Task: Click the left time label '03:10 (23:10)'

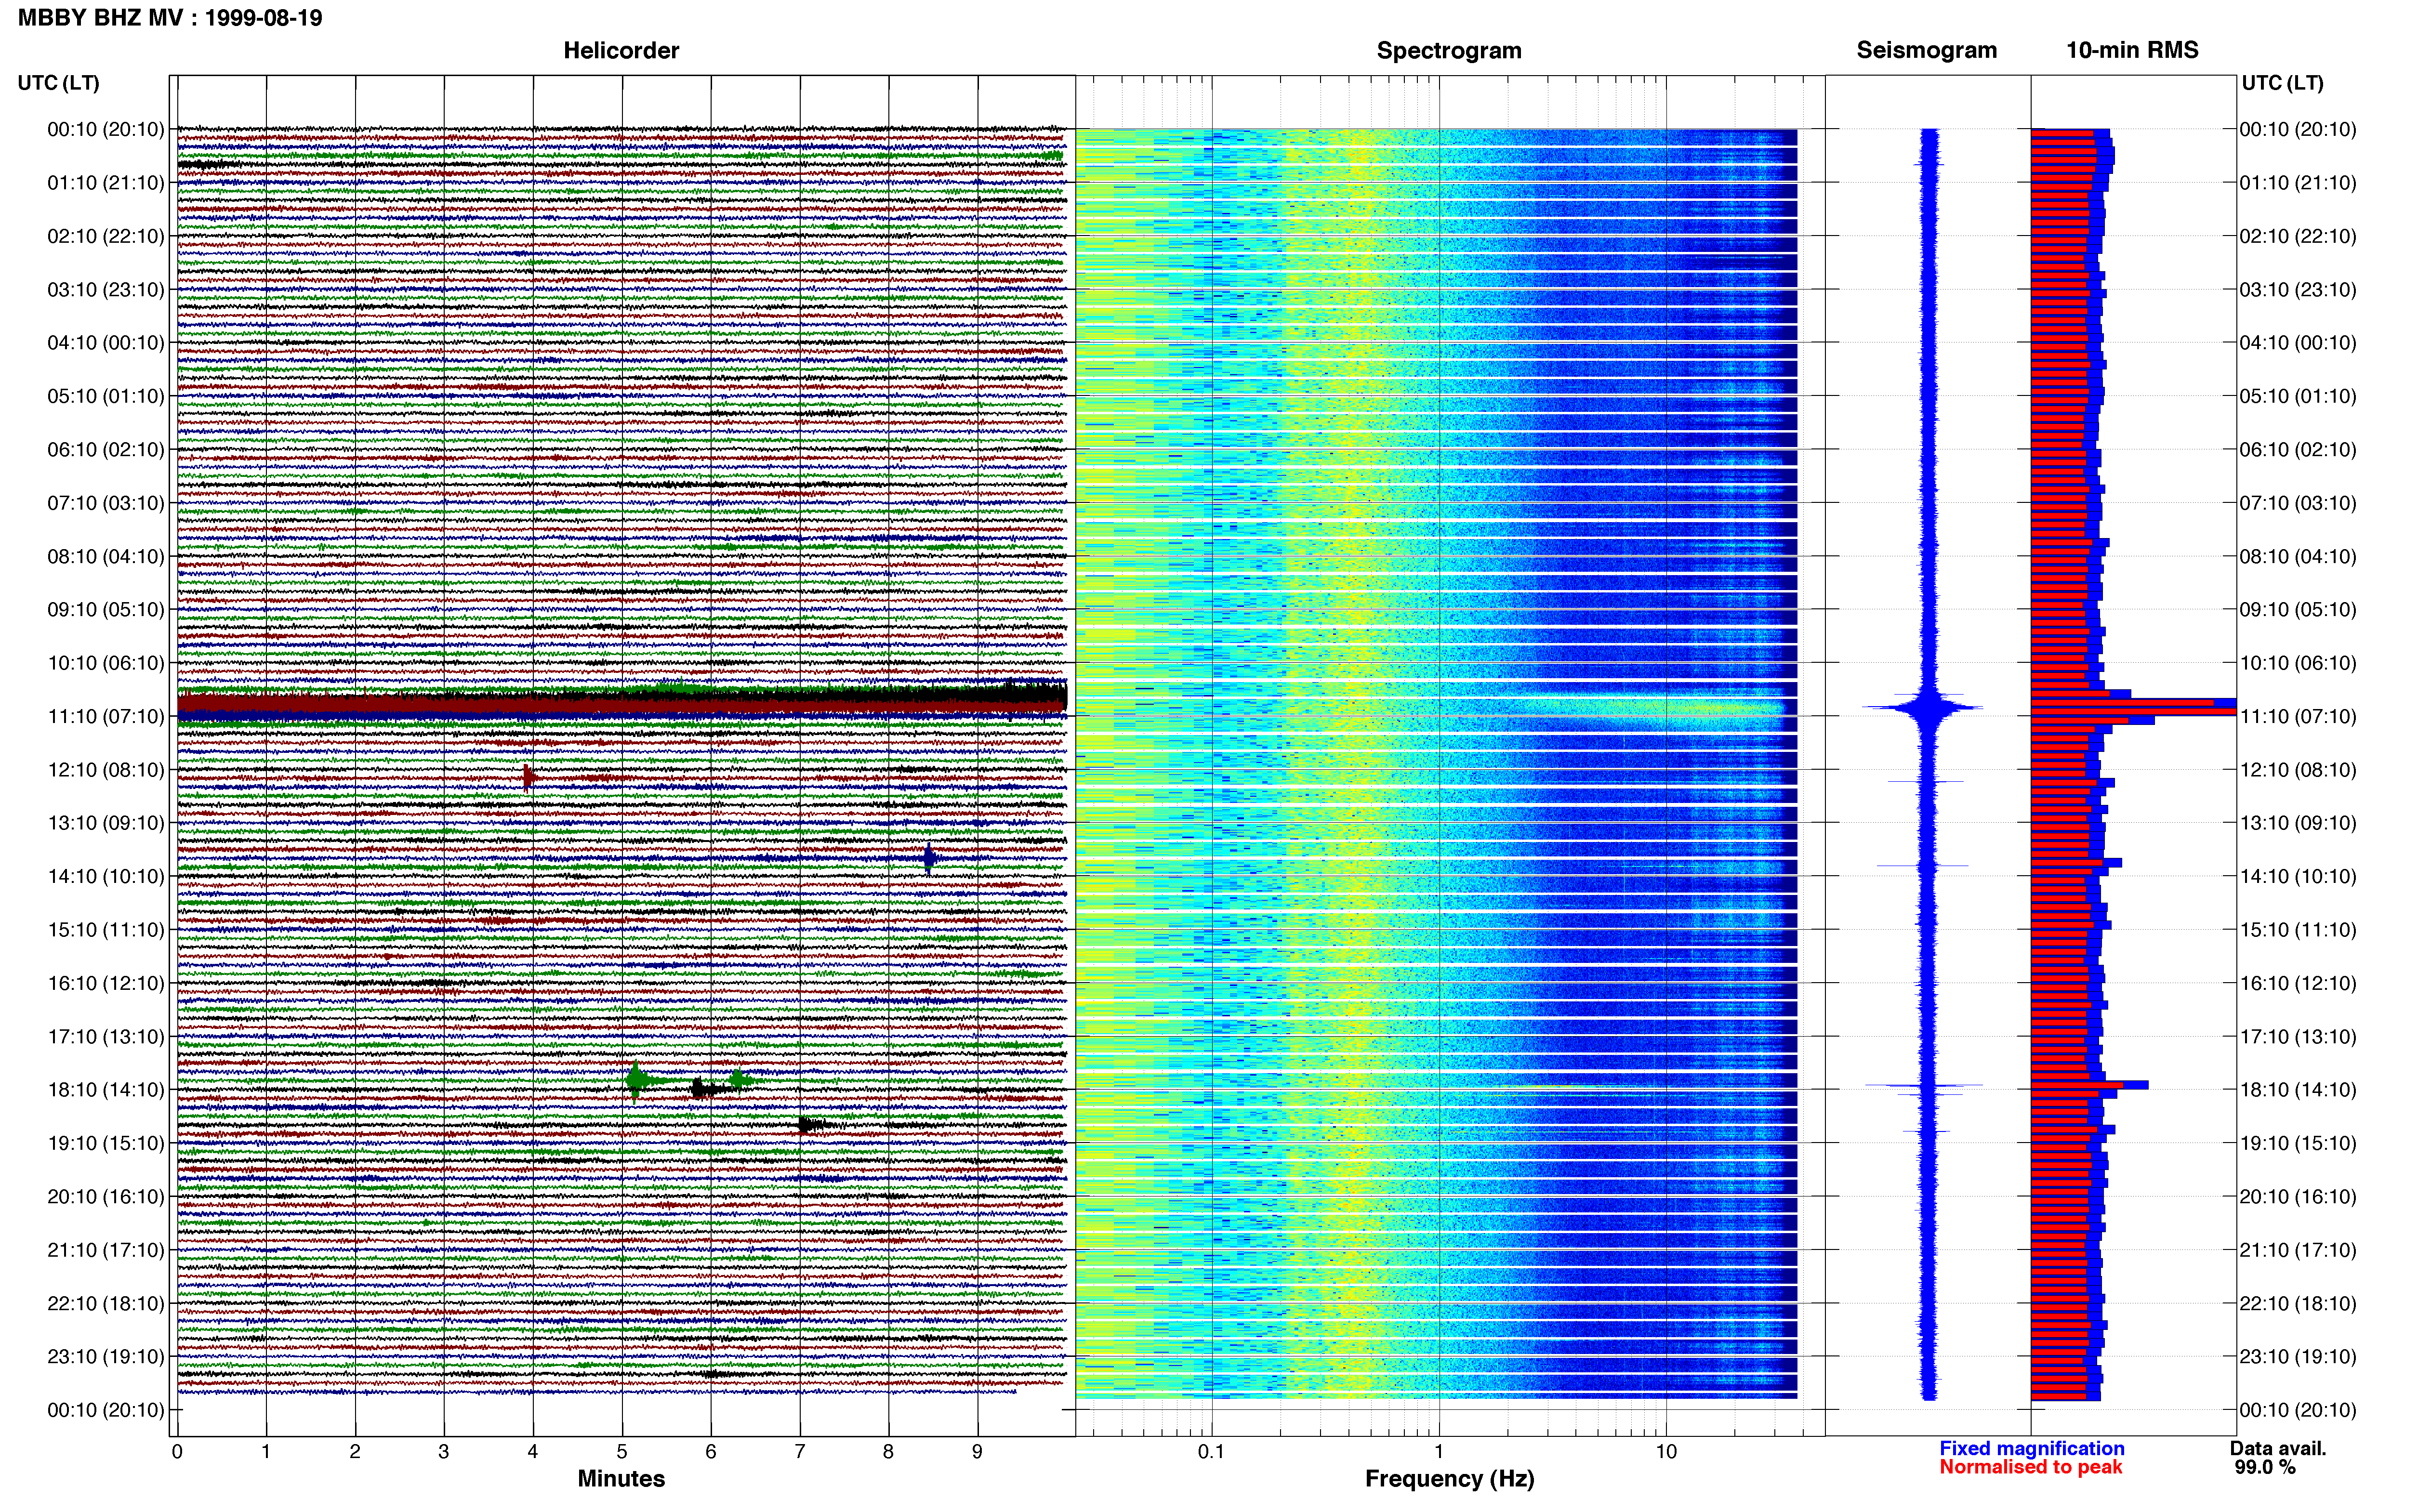Action: pyautogui.click(x=106, y=290)
